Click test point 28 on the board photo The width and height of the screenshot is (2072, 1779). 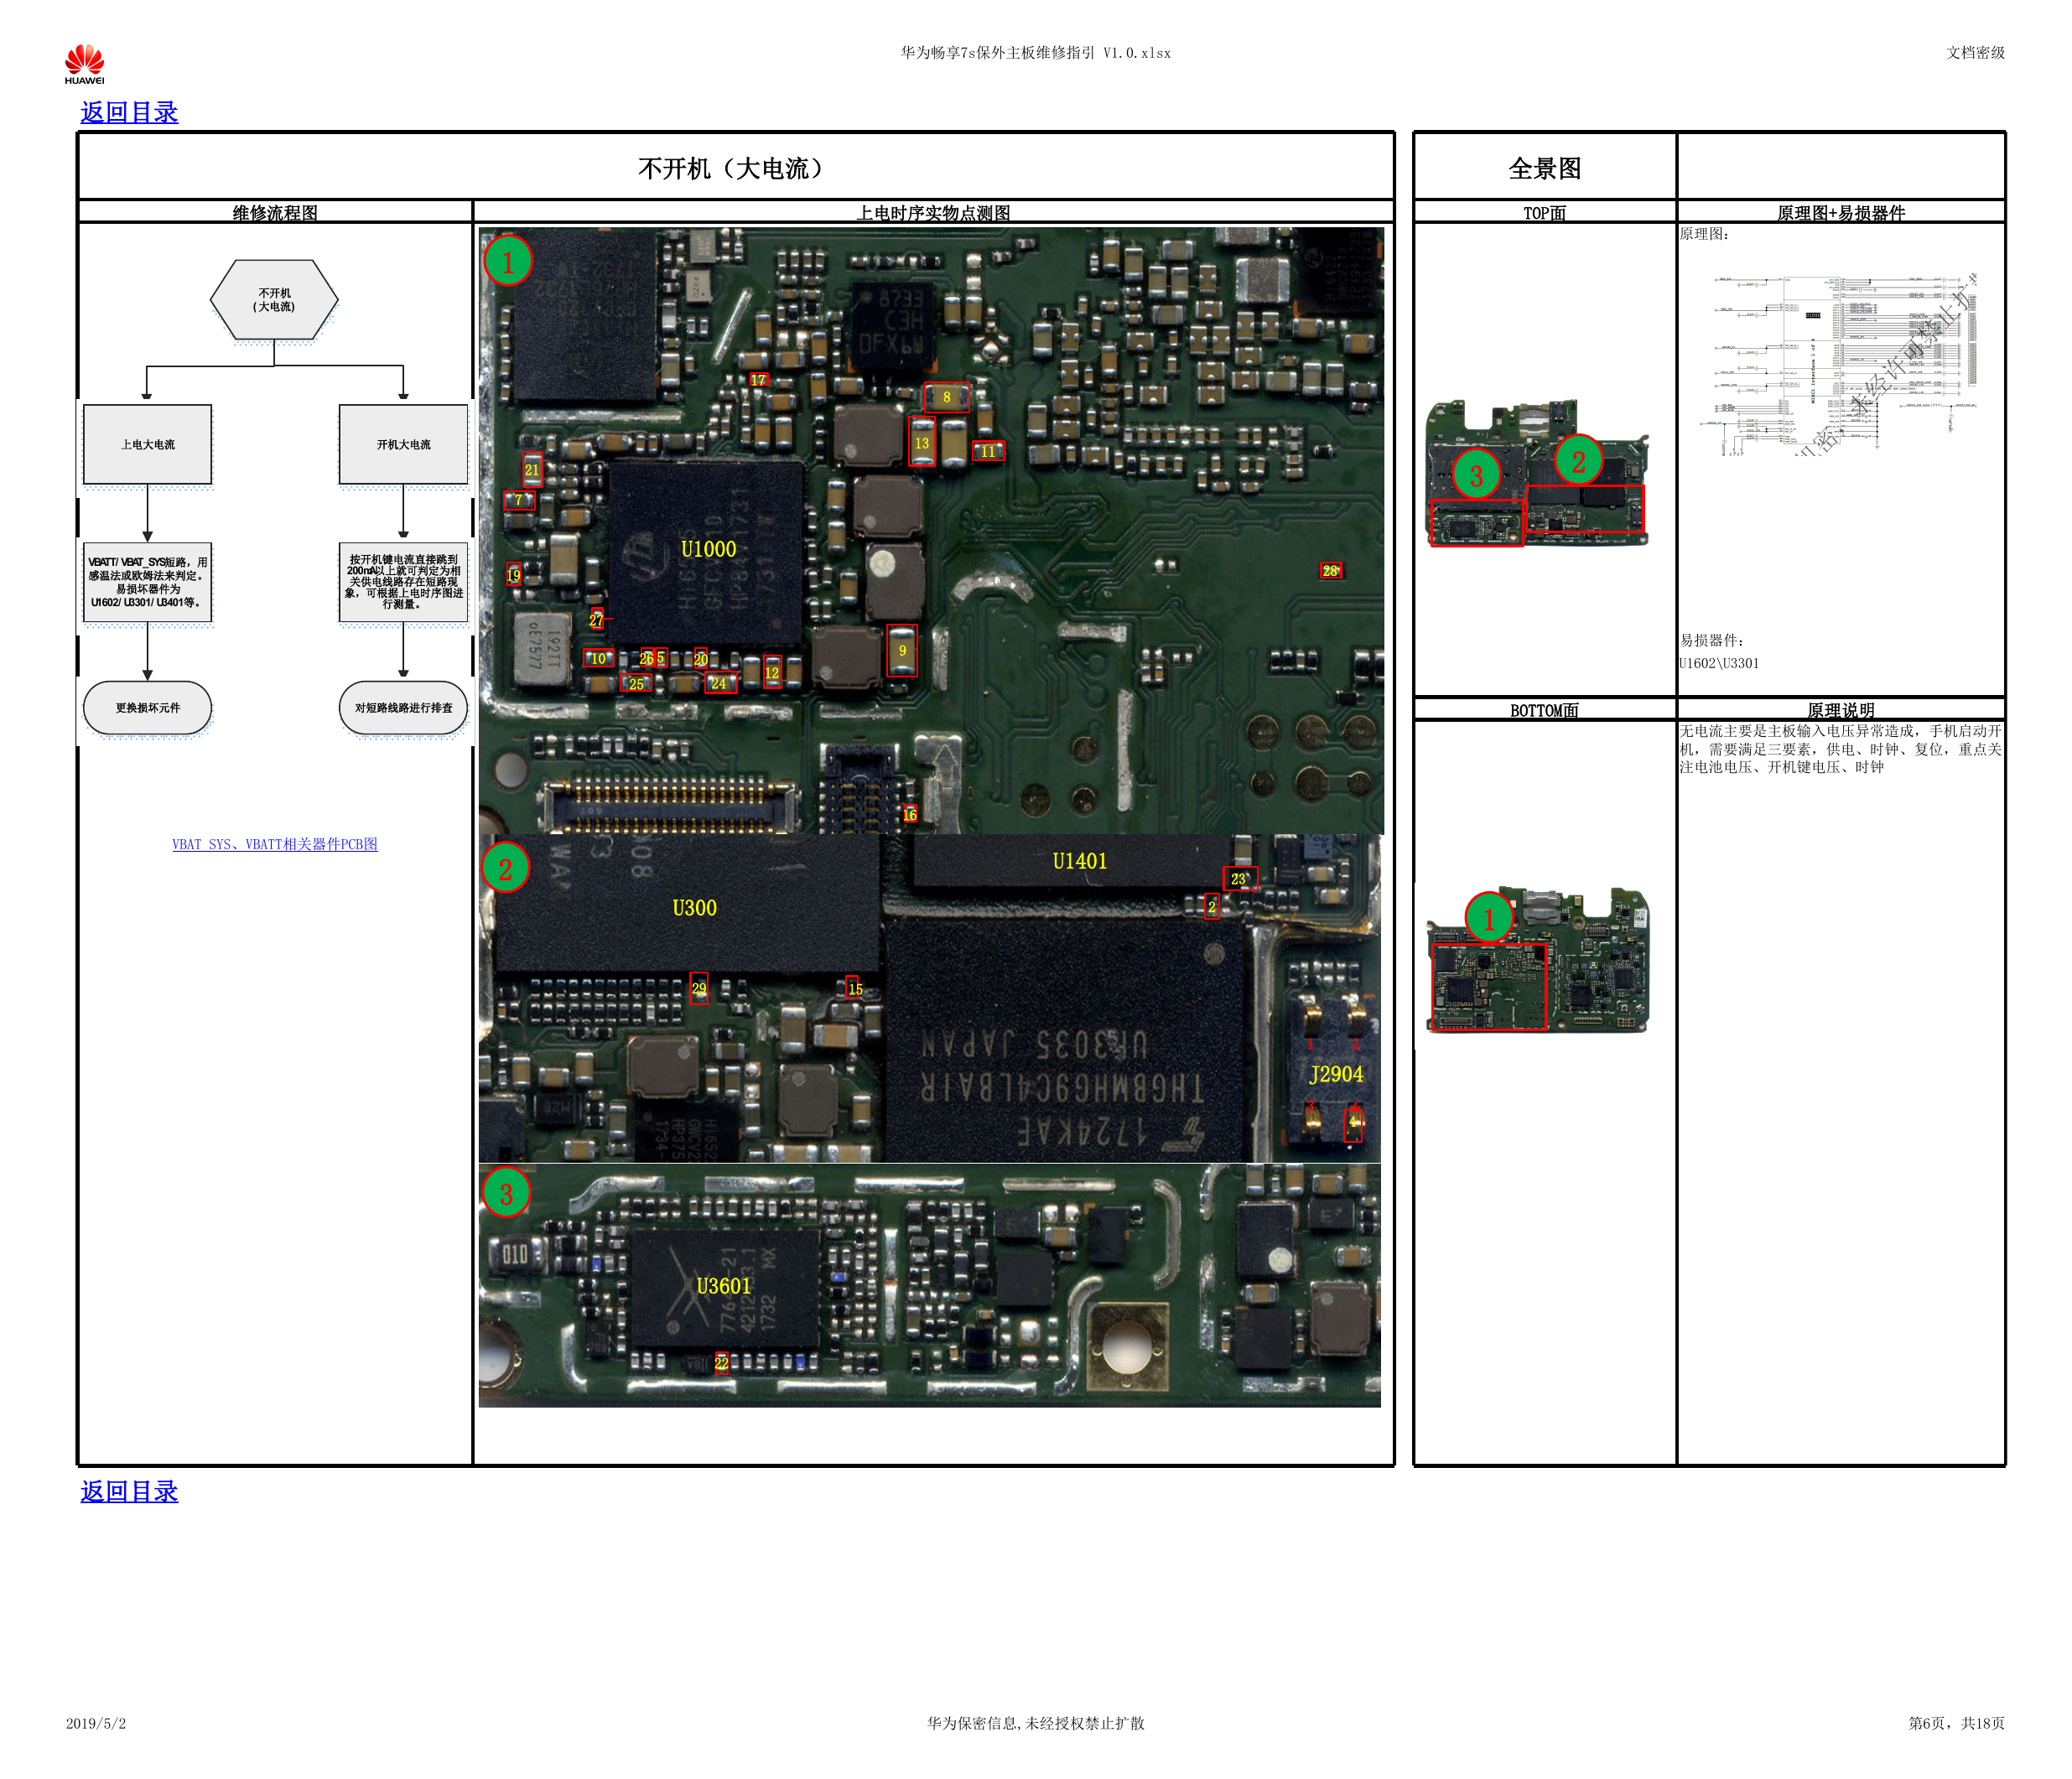1331,571
